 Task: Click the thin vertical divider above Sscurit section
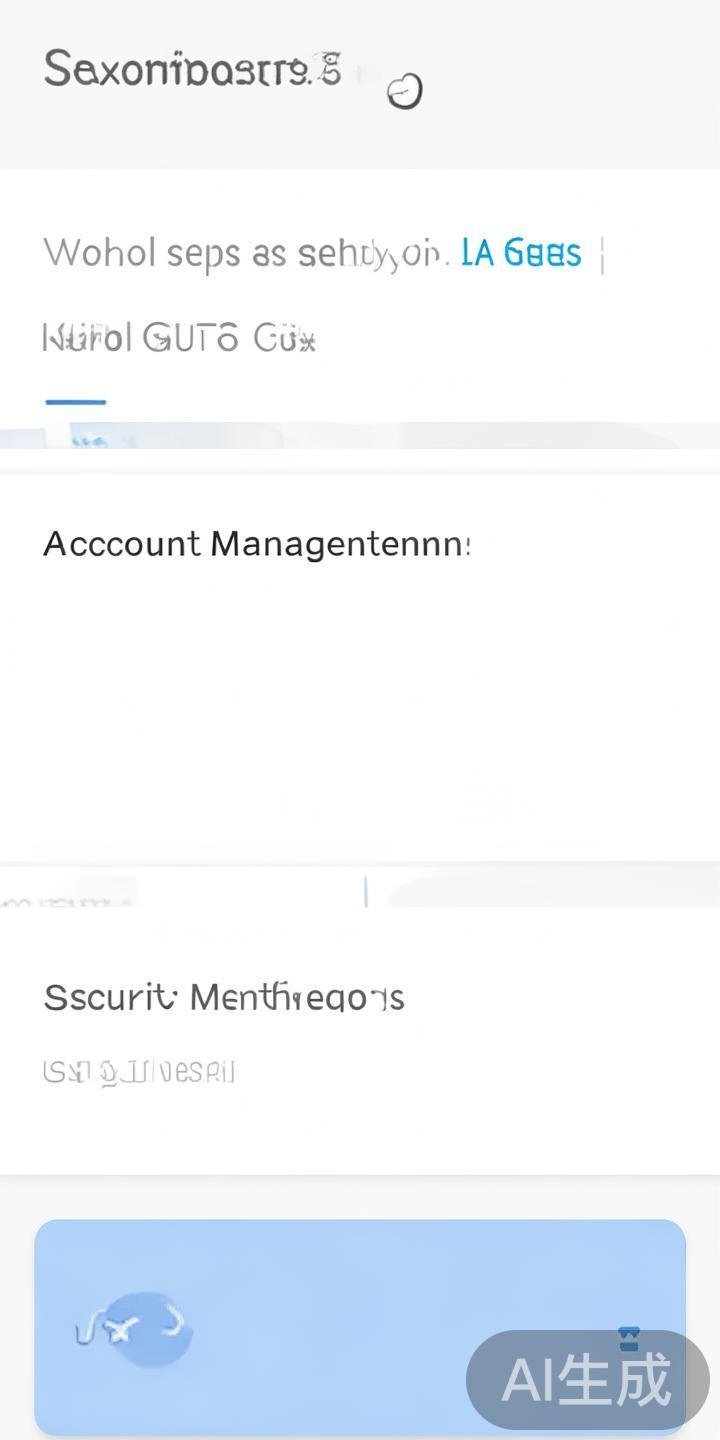pyautogui.click(x=366, y=891)
